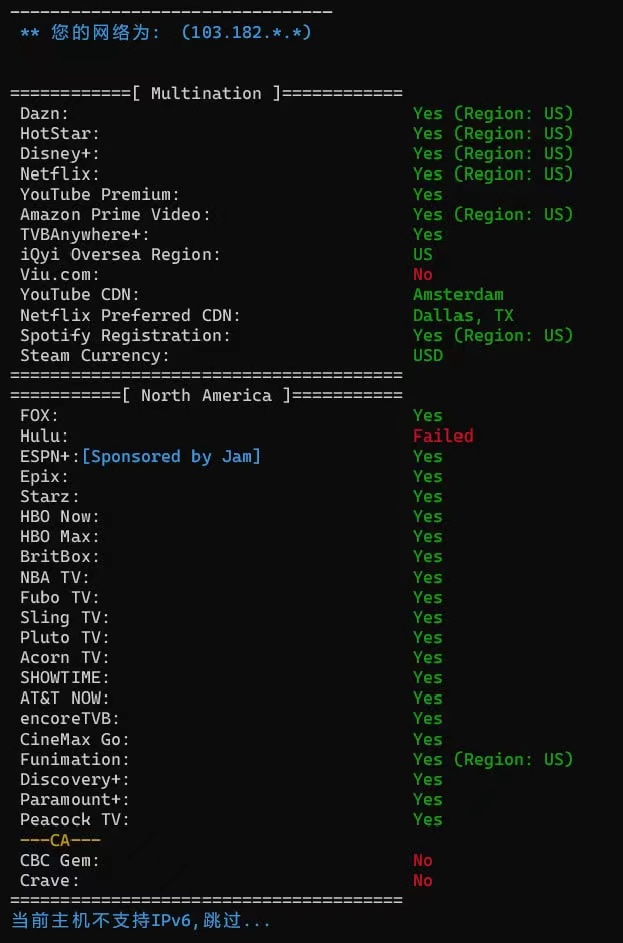Viewport: 623px width, 943px height.
Task: Click the iQyi Oversea Region US value
Action: pos(423,254)
